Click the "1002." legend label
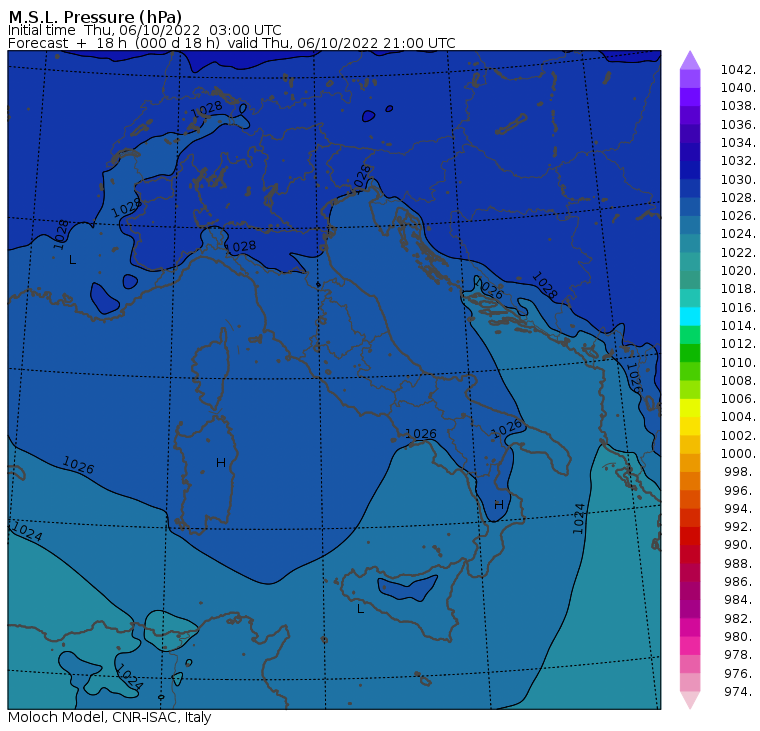 pos(738,435)
